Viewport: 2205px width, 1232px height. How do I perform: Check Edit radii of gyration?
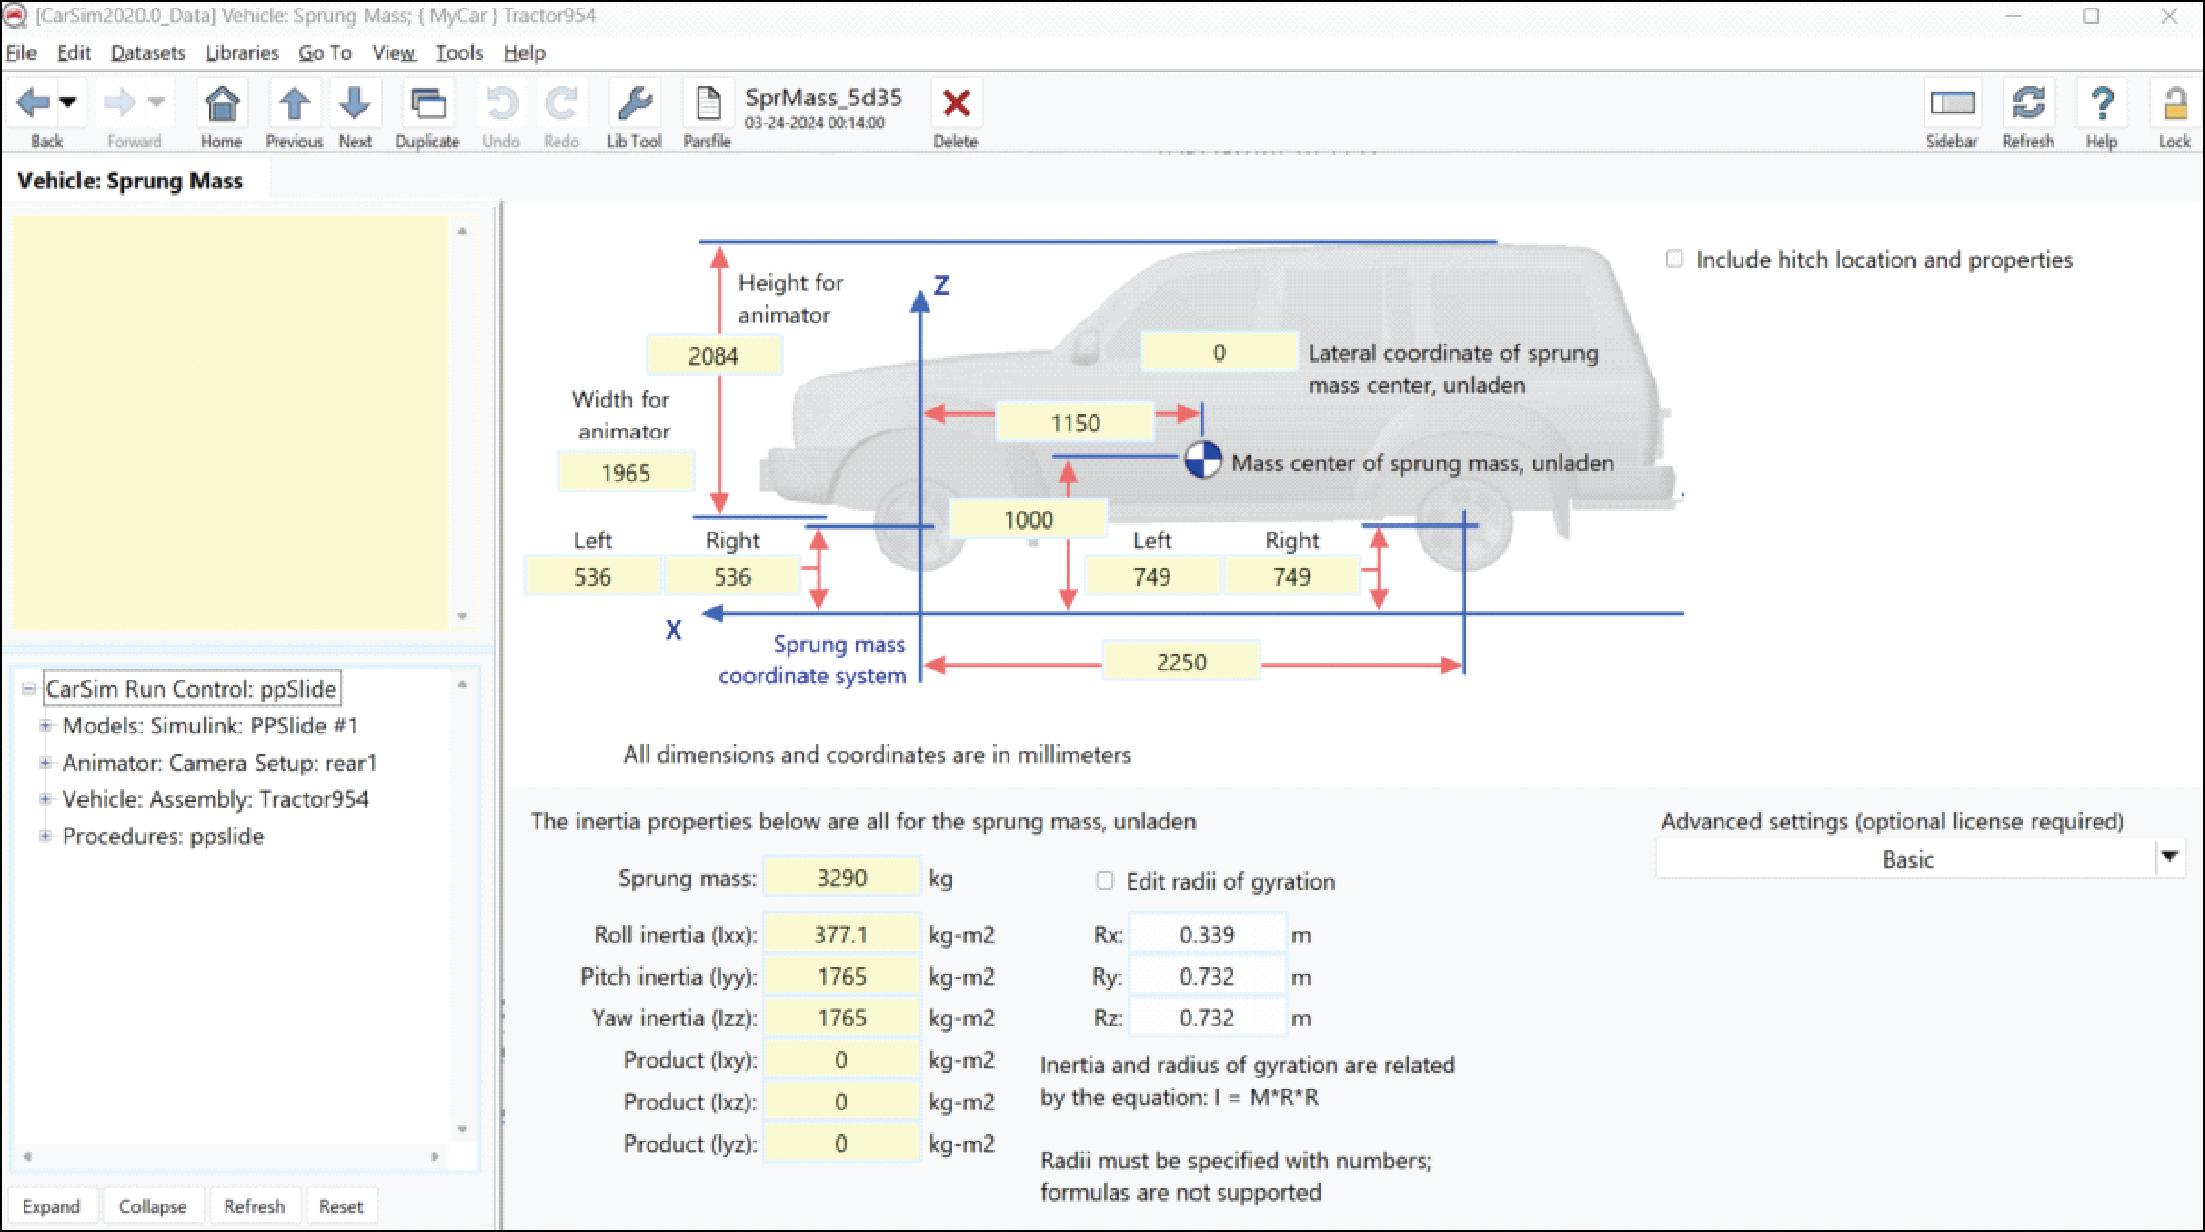click(x=1104, y=880)
